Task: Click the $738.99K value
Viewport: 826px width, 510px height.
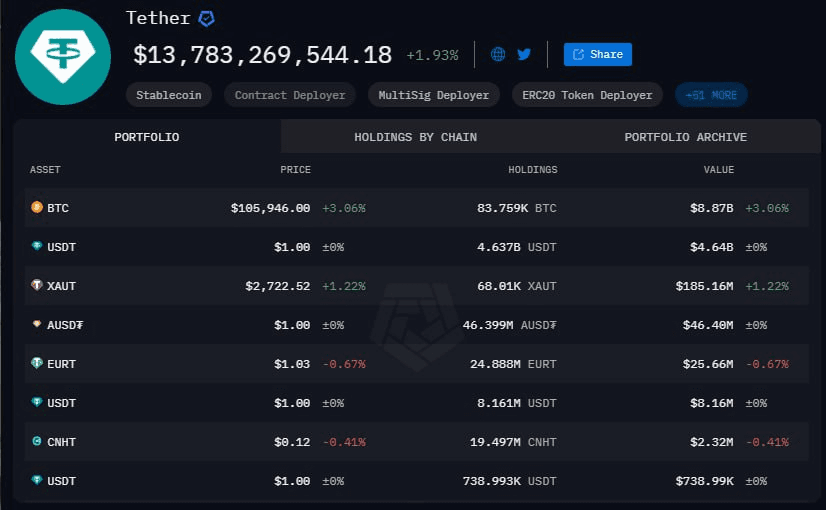Action: point(704,481)
